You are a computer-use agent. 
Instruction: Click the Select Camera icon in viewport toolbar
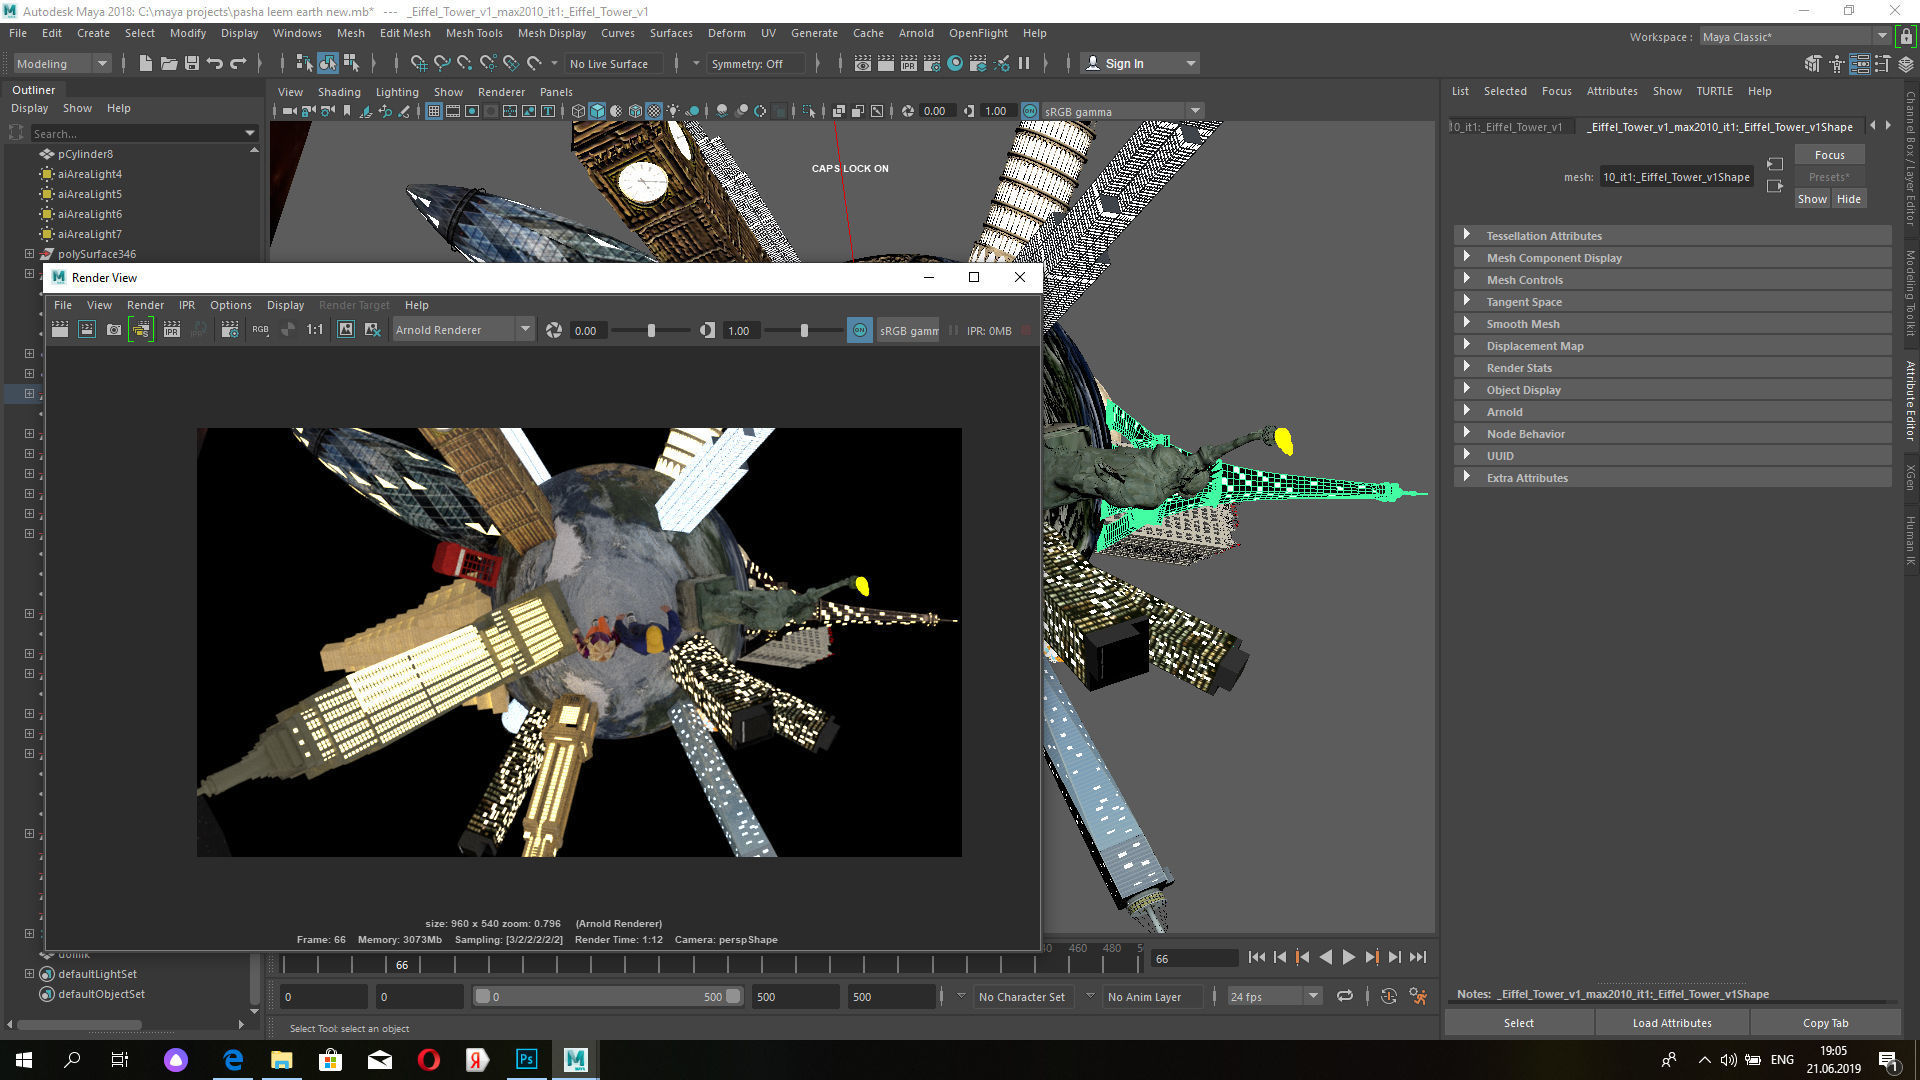pyautogui.click(x=289, y=111)
